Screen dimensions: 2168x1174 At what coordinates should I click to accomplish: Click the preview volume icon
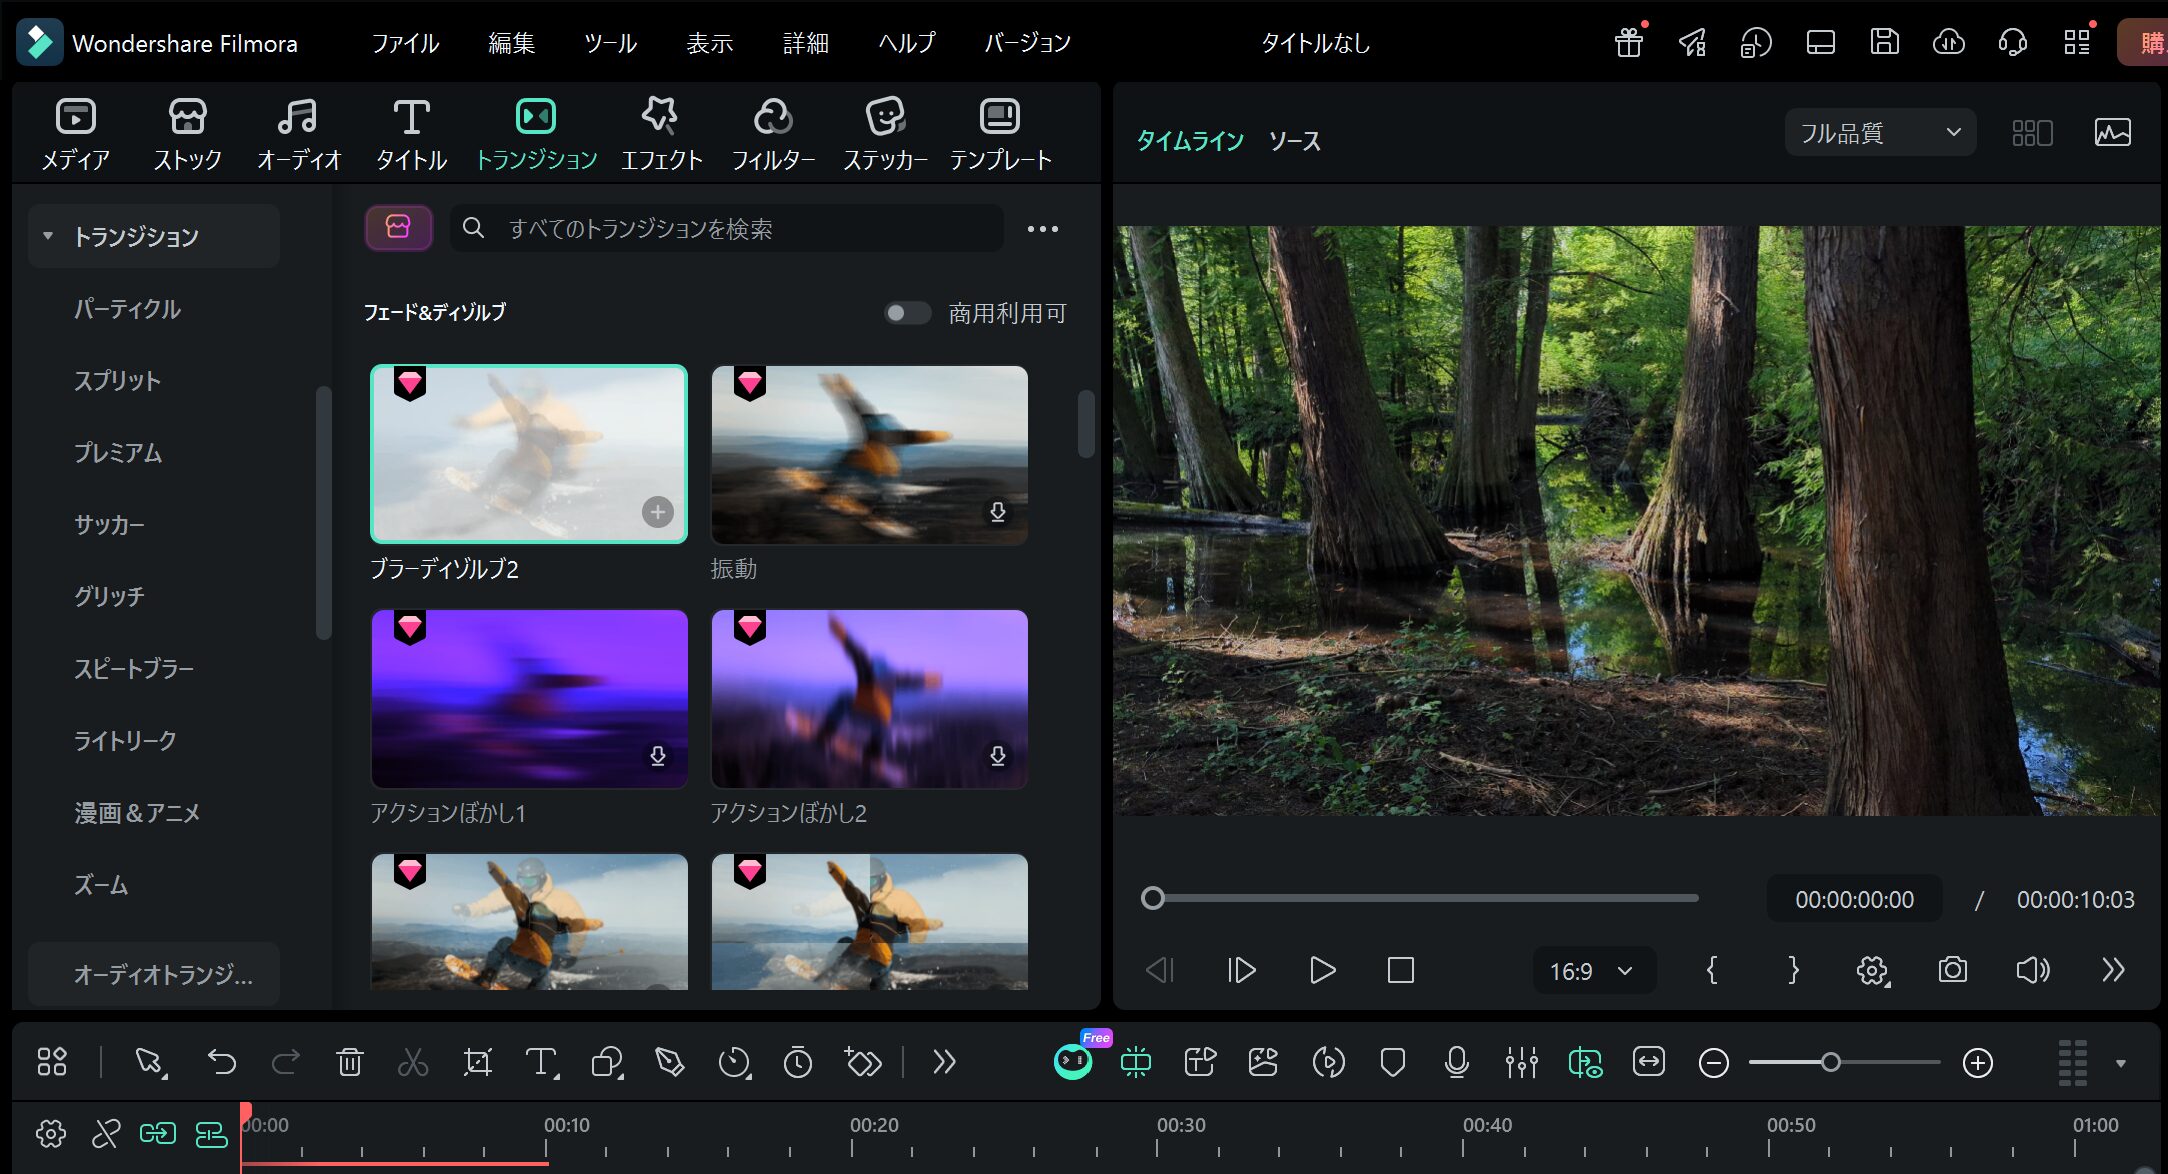click(x=2032, y=970)
